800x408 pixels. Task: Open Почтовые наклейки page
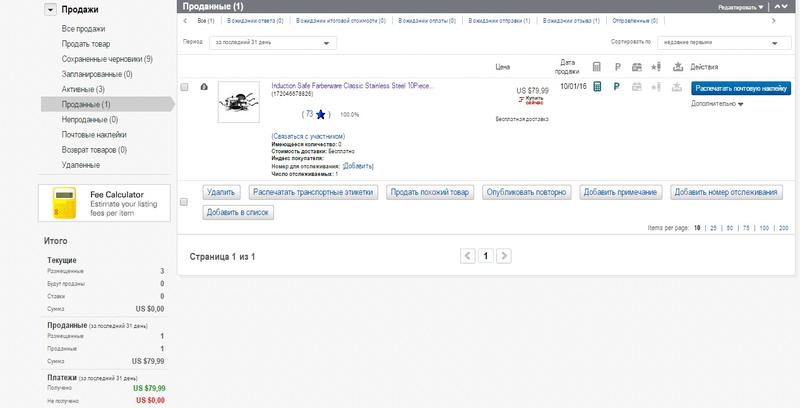[x=94, y=135]
